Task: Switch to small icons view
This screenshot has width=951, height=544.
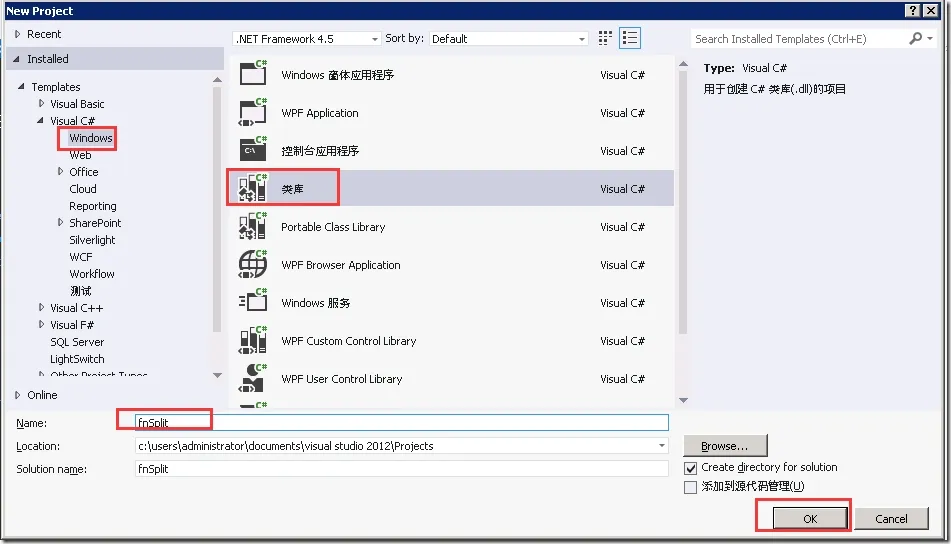Action: coord(605,38)
